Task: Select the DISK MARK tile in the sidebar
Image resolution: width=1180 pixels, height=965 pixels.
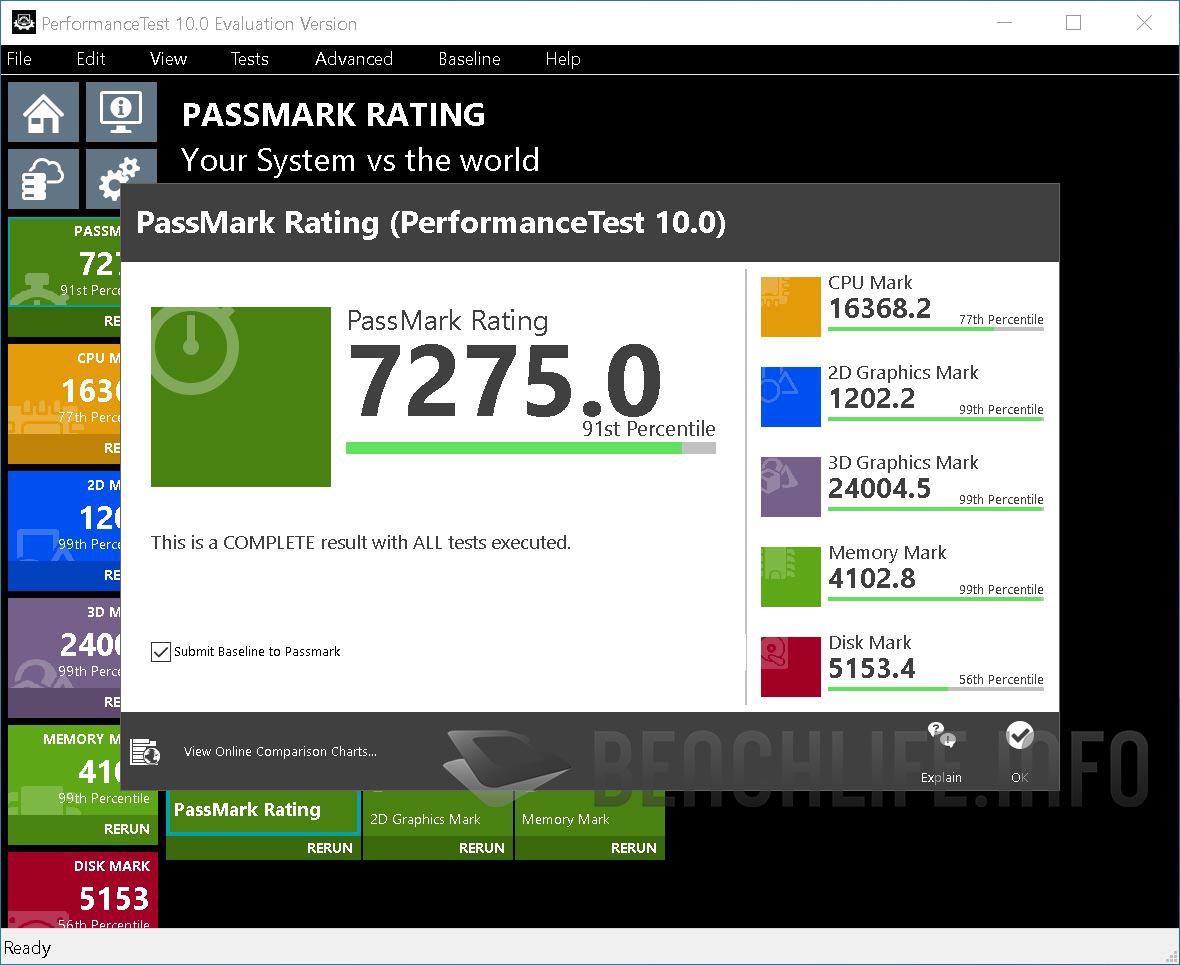Action: (x=82, y=890)
